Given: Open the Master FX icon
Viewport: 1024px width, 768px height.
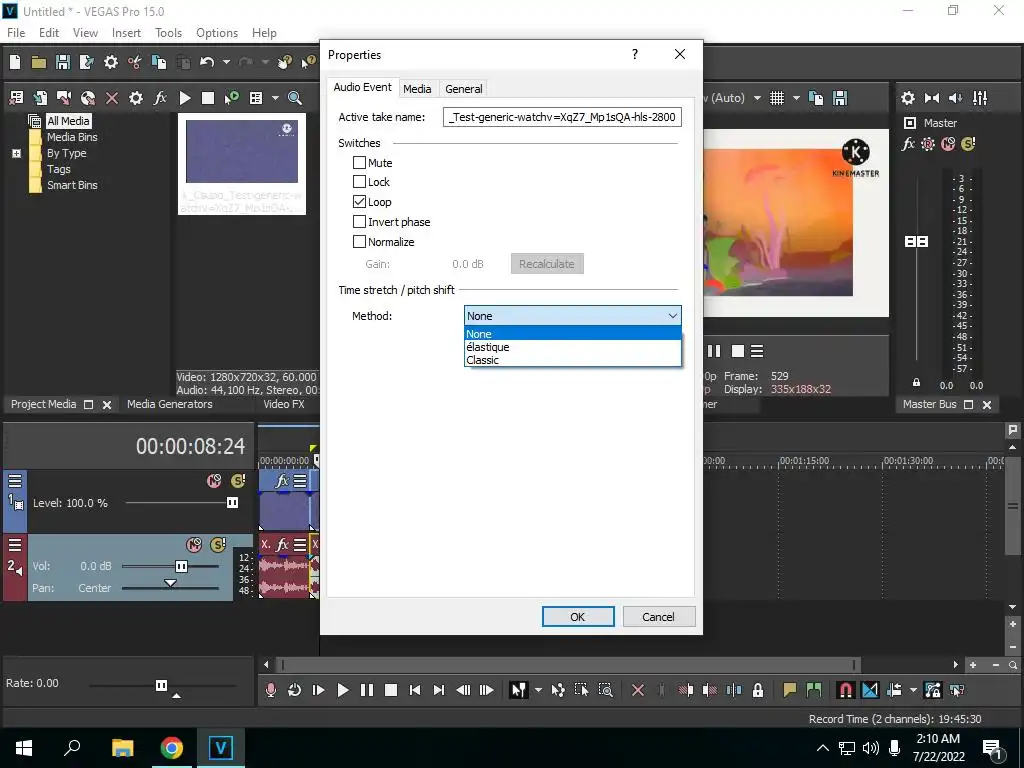Looking at the screenshot, I should [908, 144].
